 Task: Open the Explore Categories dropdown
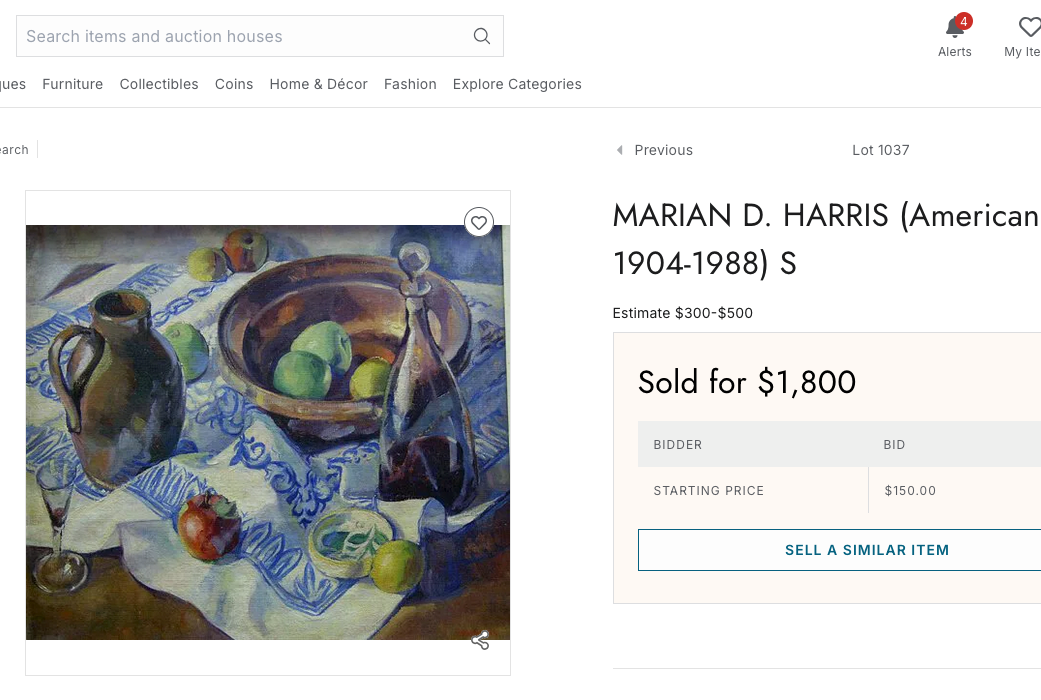(517, 84)
